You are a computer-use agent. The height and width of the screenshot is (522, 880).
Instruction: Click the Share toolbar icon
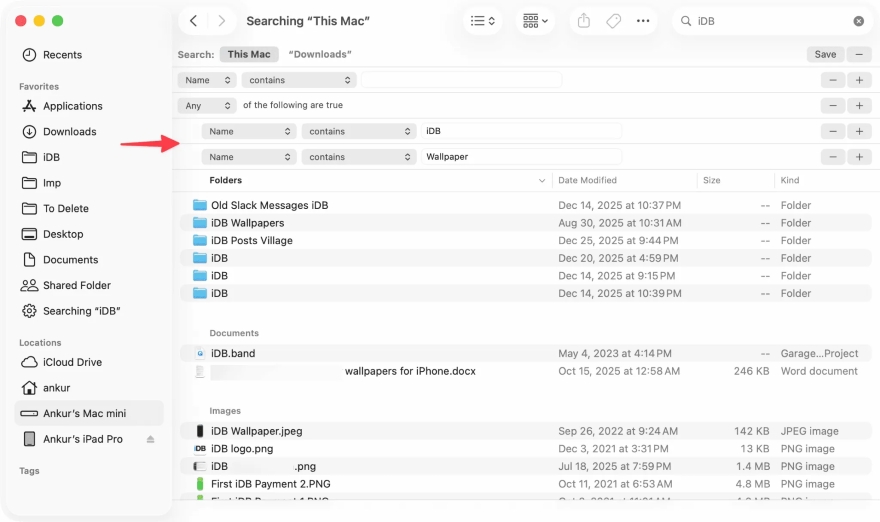click(584, 21)
